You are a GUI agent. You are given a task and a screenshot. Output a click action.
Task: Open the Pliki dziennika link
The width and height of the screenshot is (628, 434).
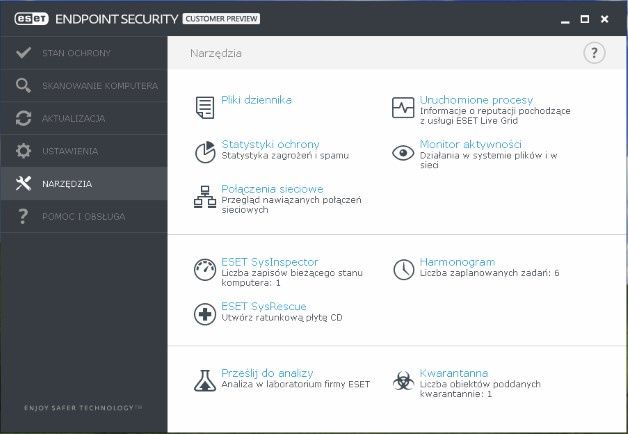(256, 100)
